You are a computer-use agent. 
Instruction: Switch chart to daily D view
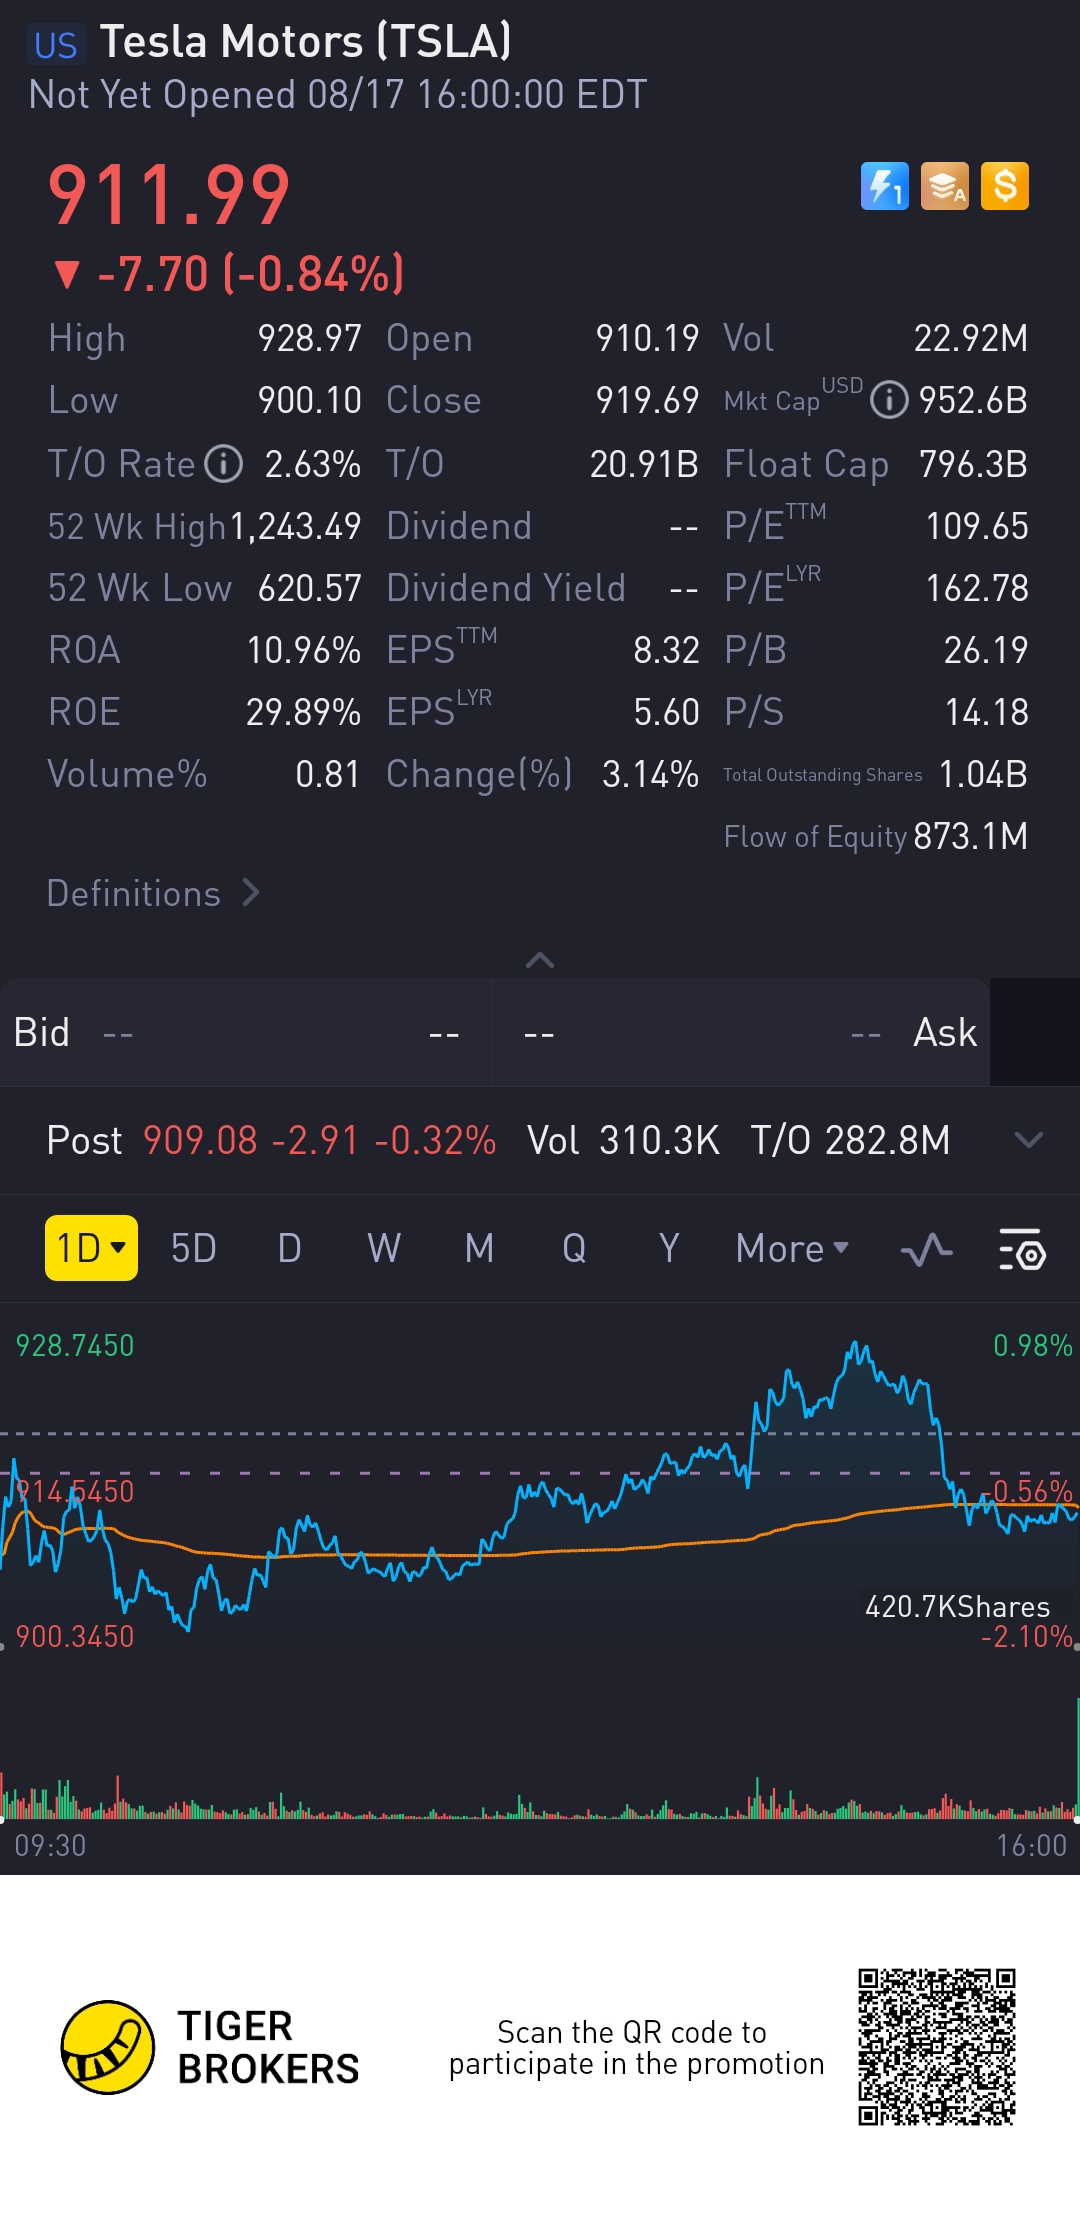tap(289, 1249)
